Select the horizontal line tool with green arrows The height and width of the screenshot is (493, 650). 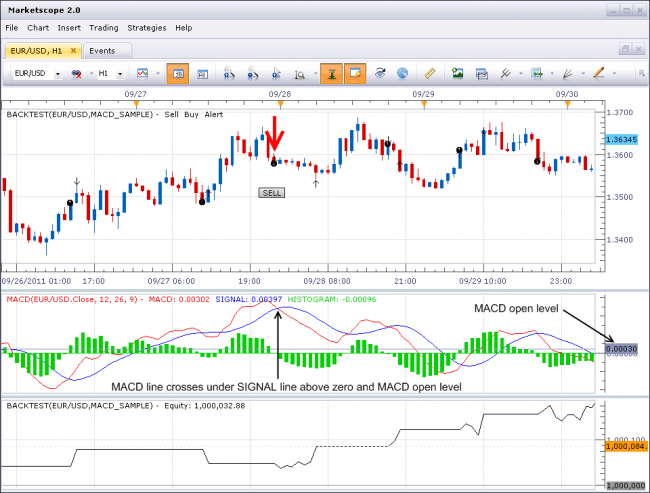(537, 74)
